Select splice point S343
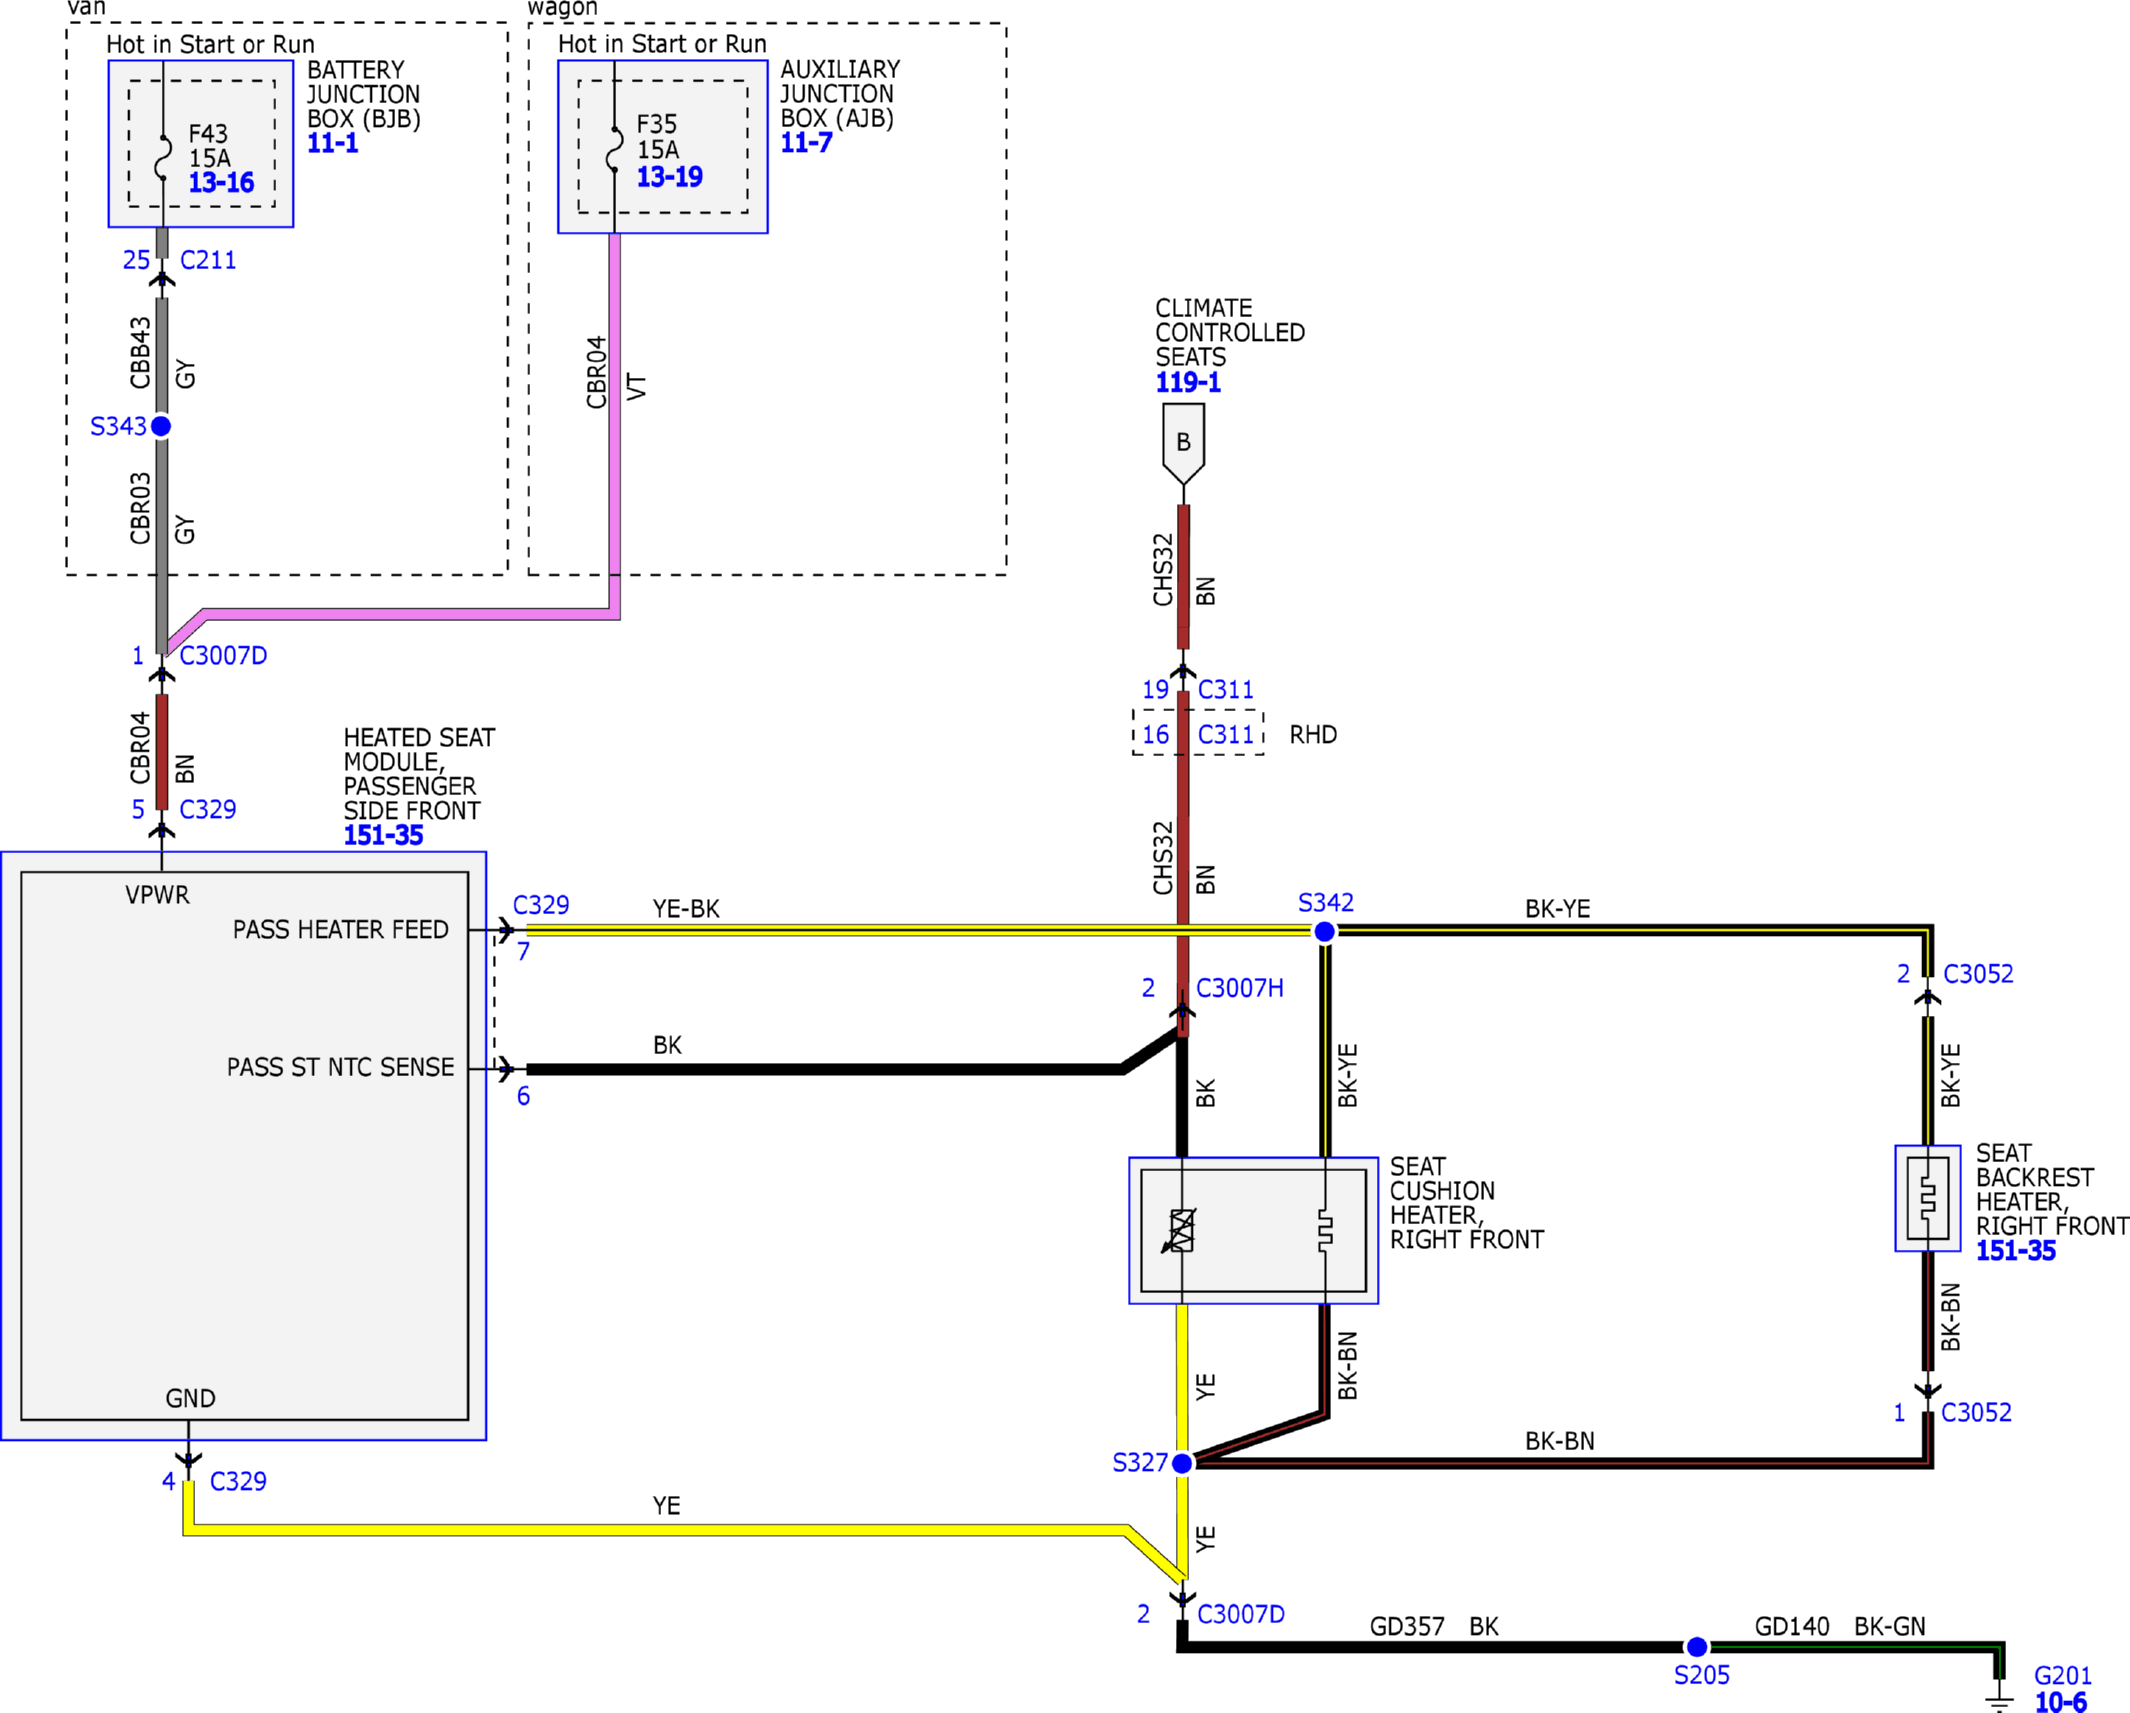 pos(161,426)
